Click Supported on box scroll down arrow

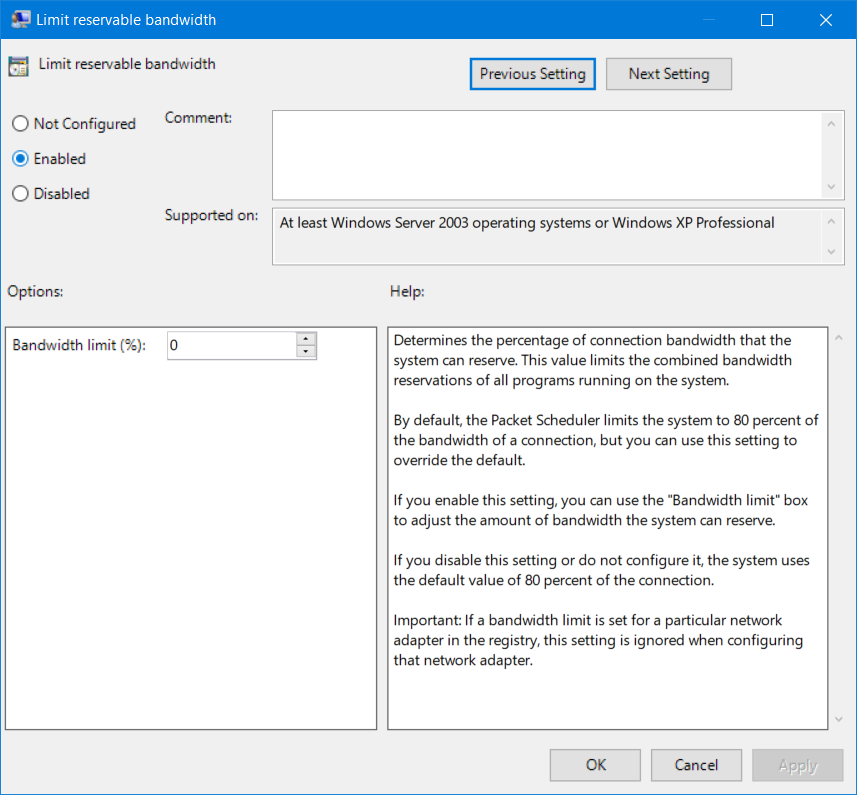pos(831,252)
